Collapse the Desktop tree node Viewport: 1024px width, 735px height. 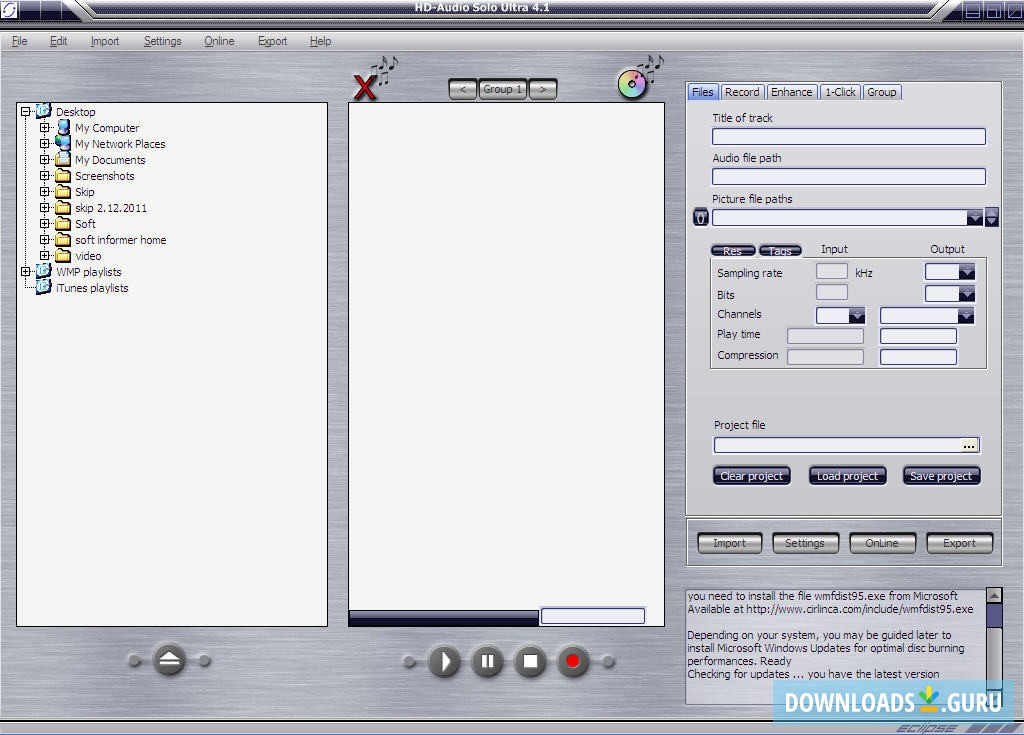25,112
